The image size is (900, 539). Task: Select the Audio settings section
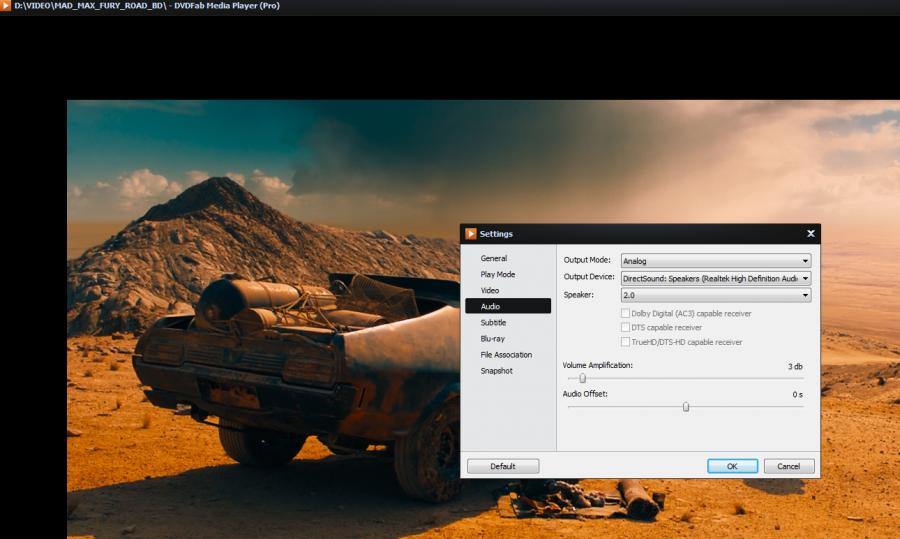point(508,306)
